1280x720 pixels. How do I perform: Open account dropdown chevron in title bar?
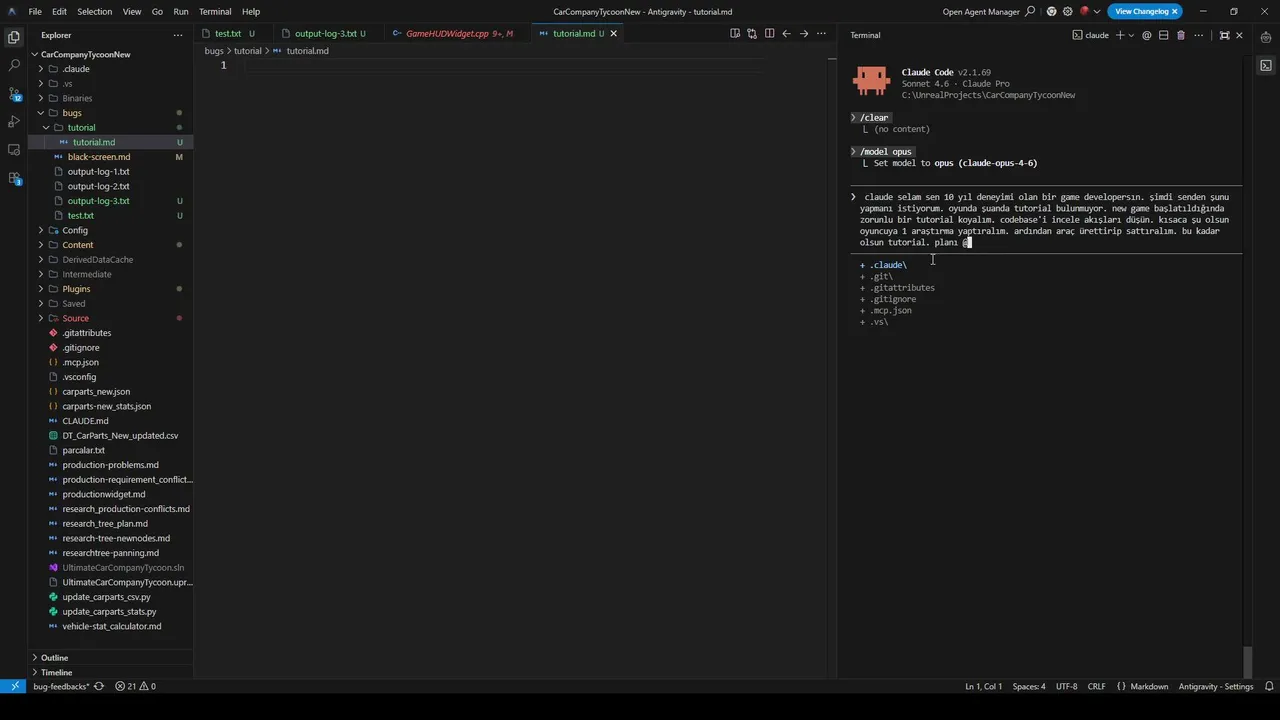[1097, 11]
